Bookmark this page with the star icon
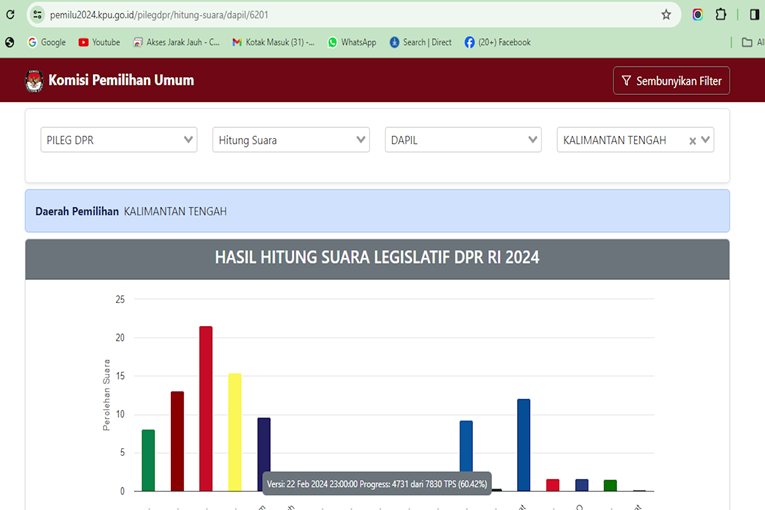 pos(666,15)
